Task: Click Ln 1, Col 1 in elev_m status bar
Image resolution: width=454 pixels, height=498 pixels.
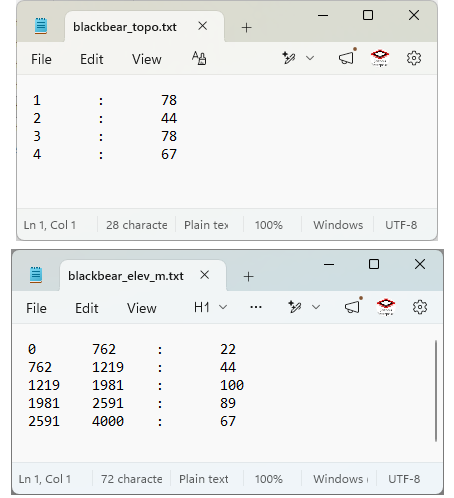Action: (45, 479)
